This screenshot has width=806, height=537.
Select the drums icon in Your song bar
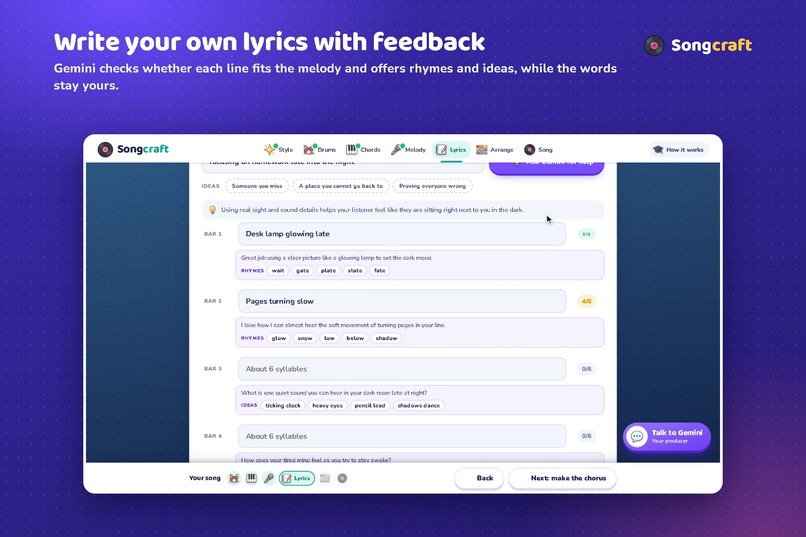[234, 478]
